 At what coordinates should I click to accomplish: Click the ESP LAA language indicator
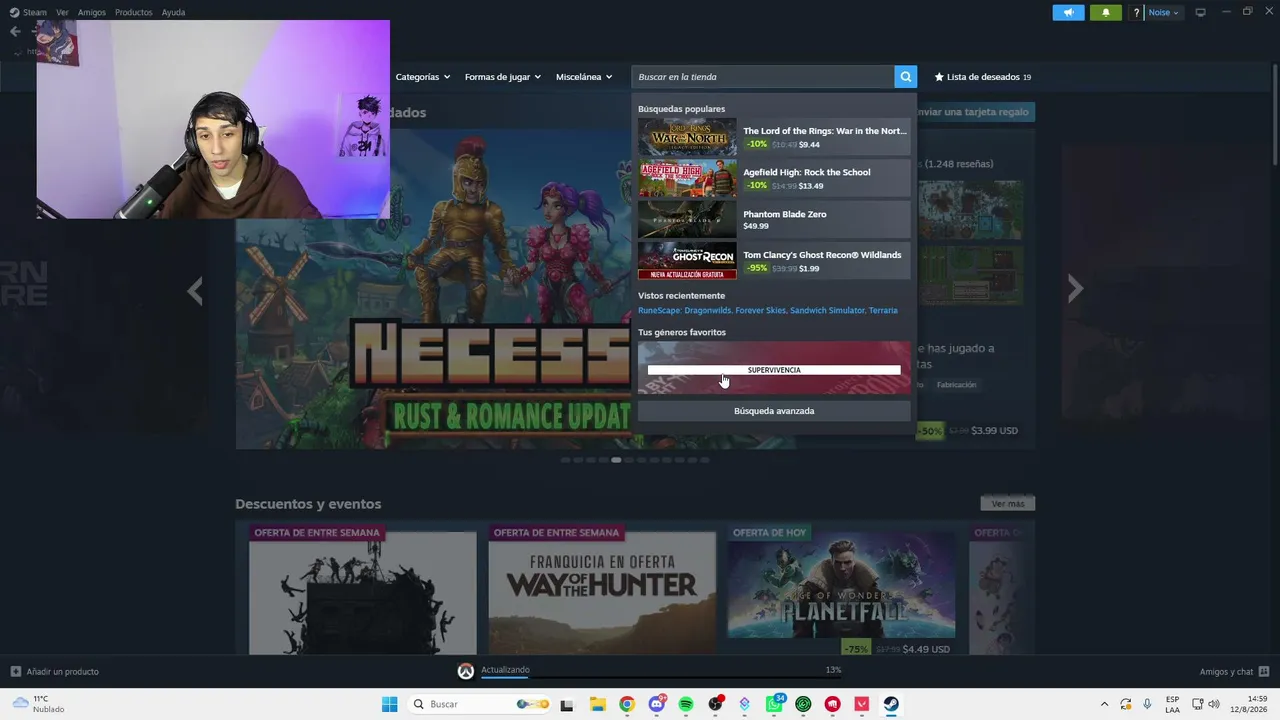click(1172, 704)
